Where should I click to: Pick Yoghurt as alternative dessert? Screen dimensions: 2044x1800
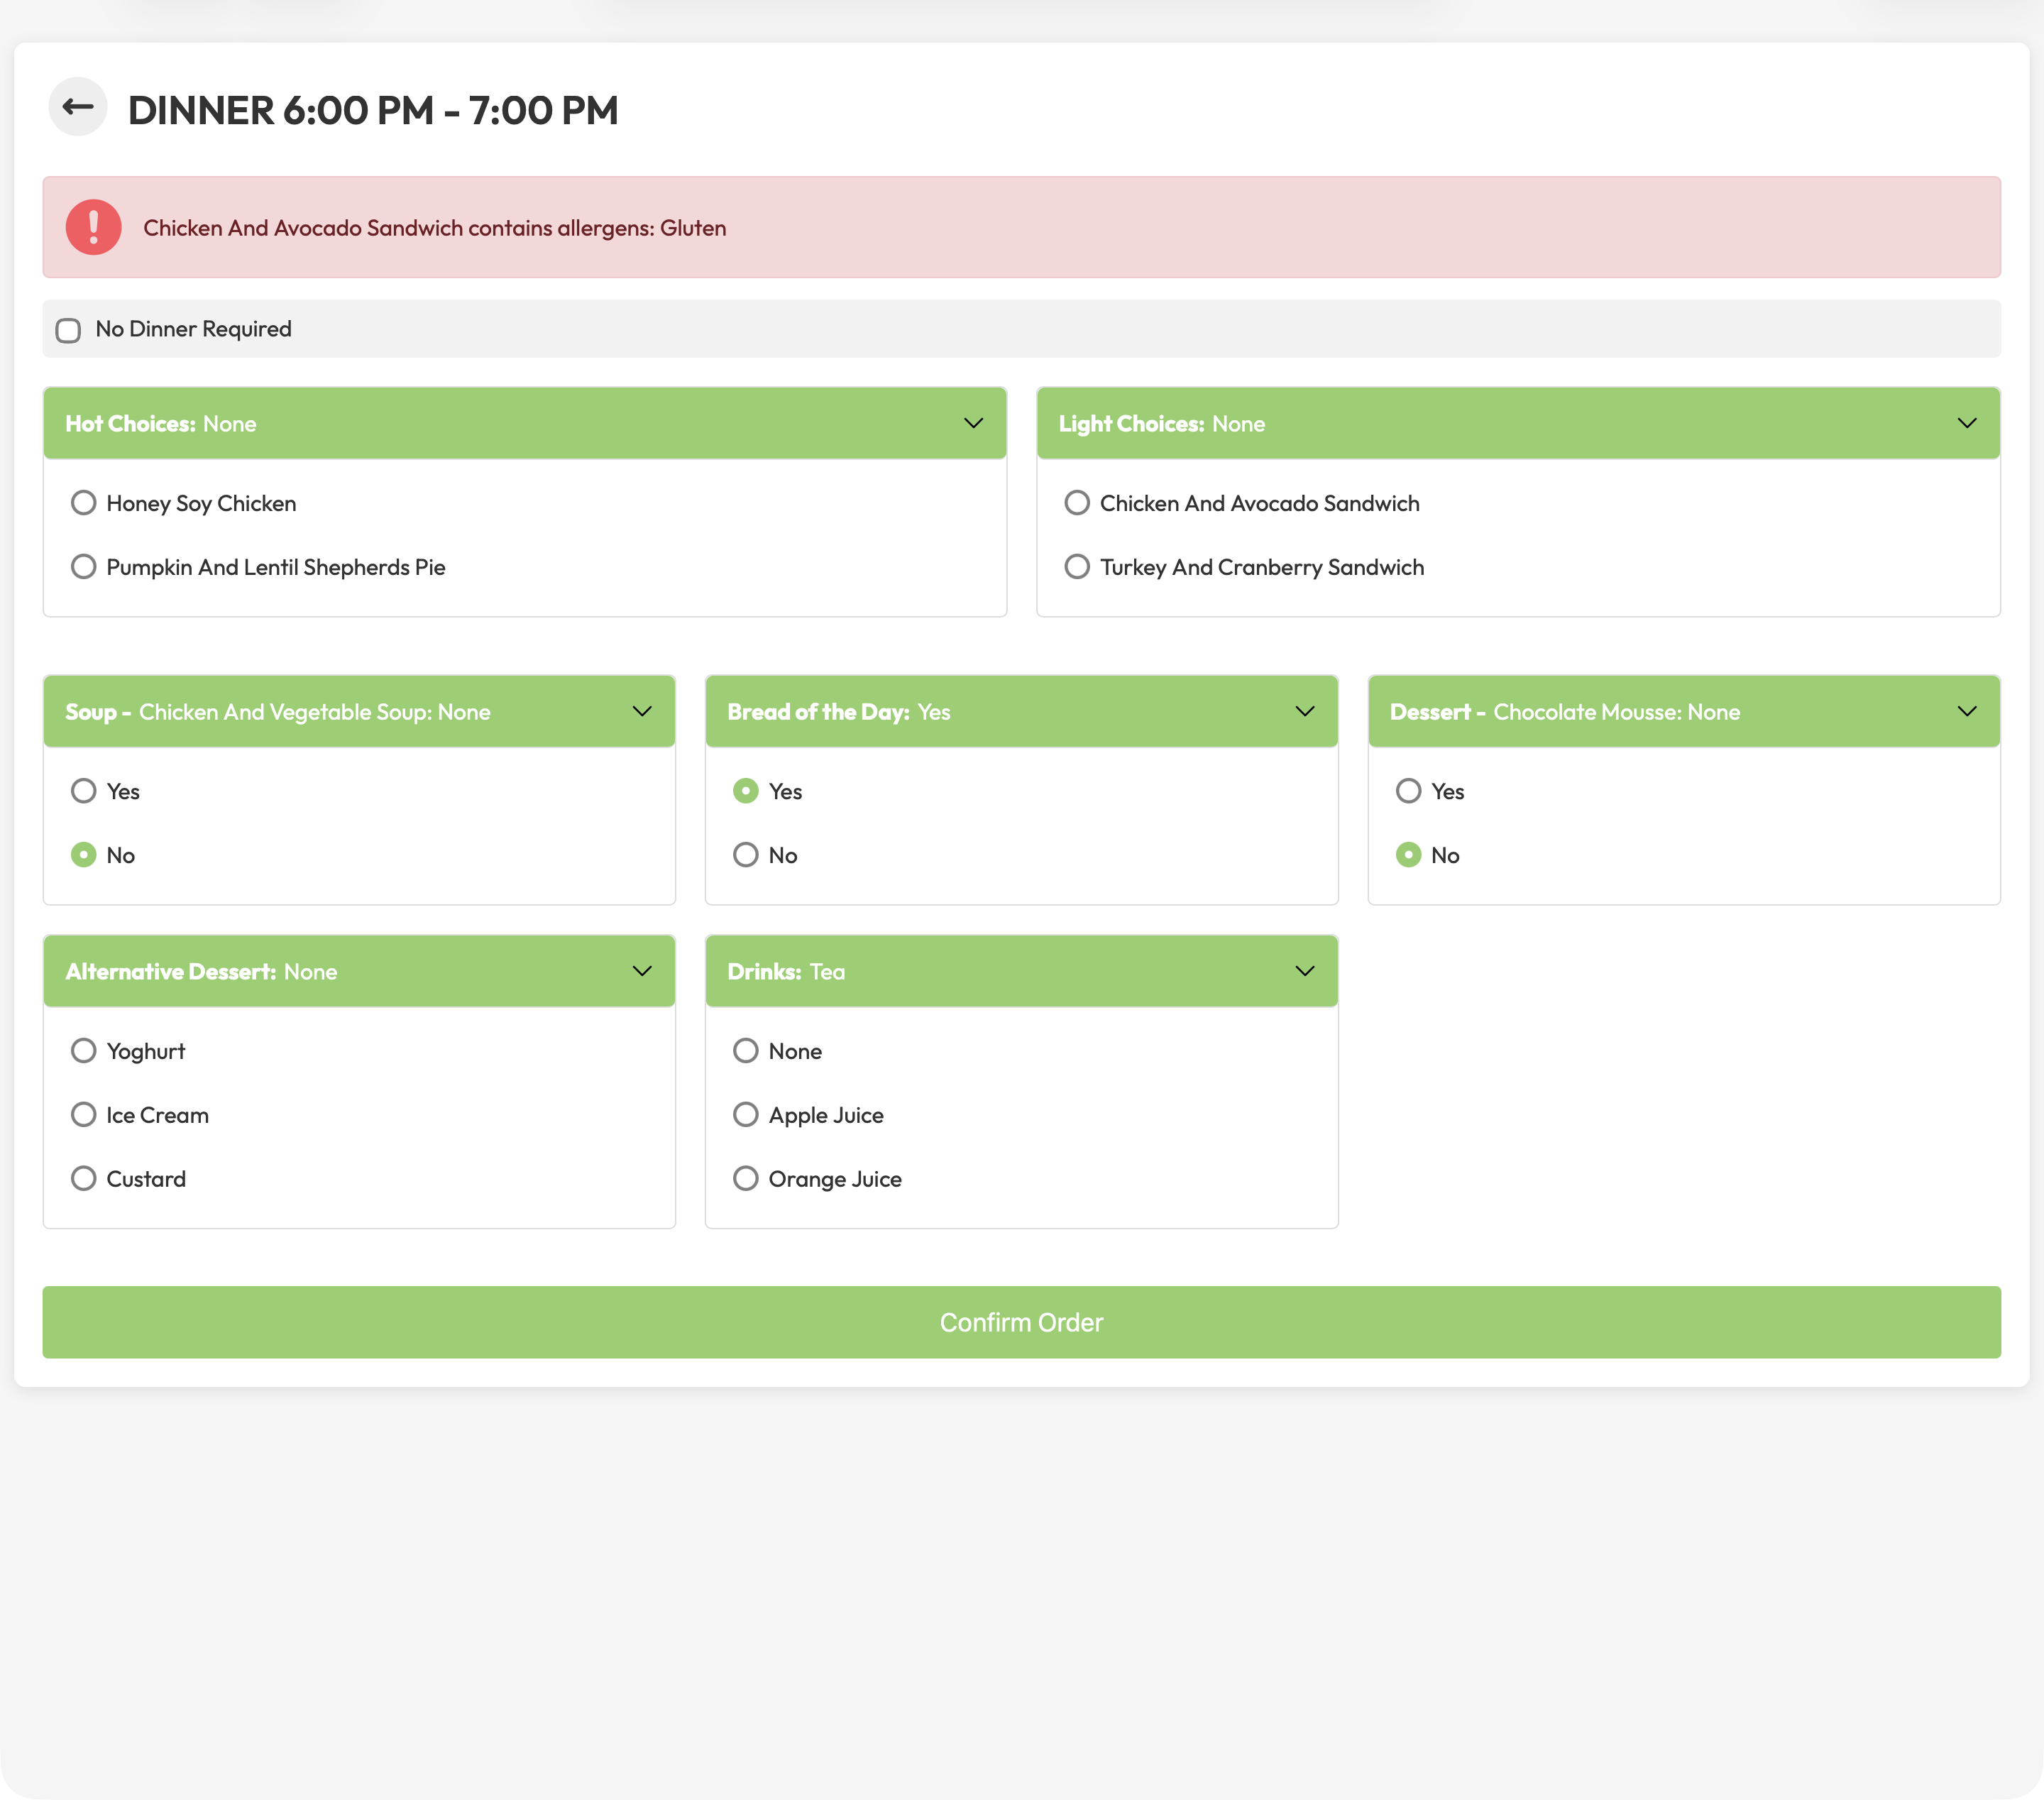click(x=84, y=1051)
